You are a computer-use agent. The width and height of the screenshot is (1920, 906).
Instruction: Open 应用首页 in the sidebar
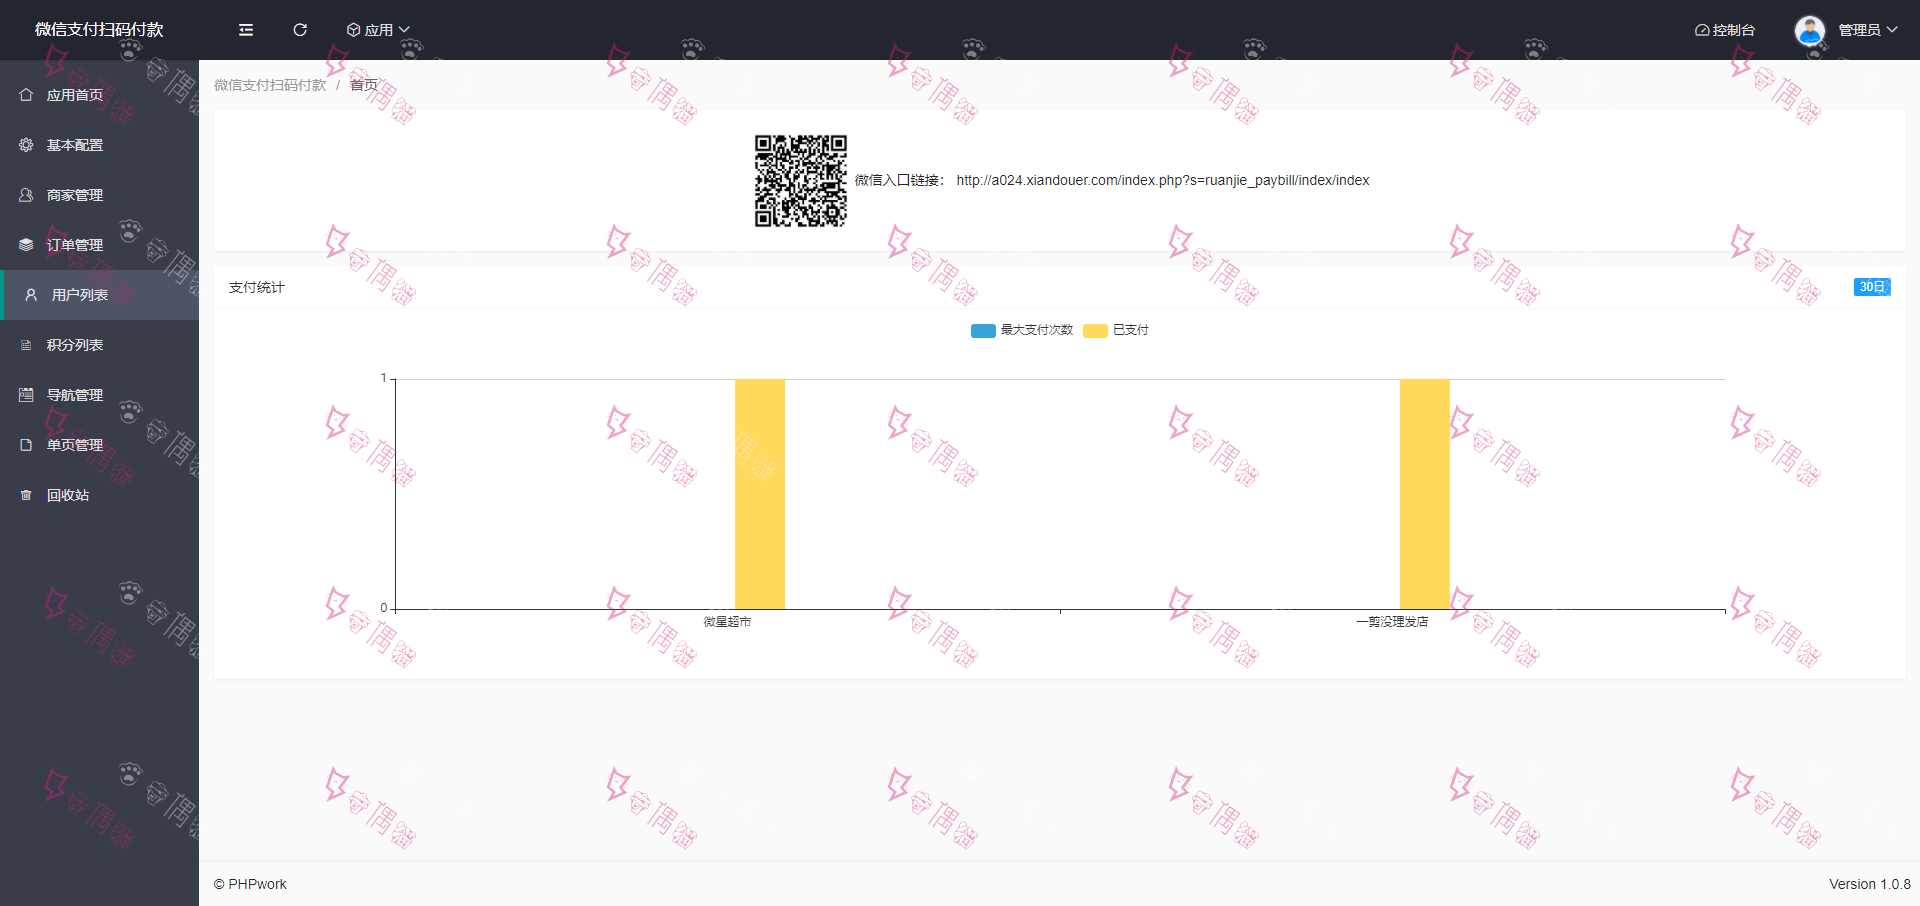pyautogui.click(x=99, y=95)
